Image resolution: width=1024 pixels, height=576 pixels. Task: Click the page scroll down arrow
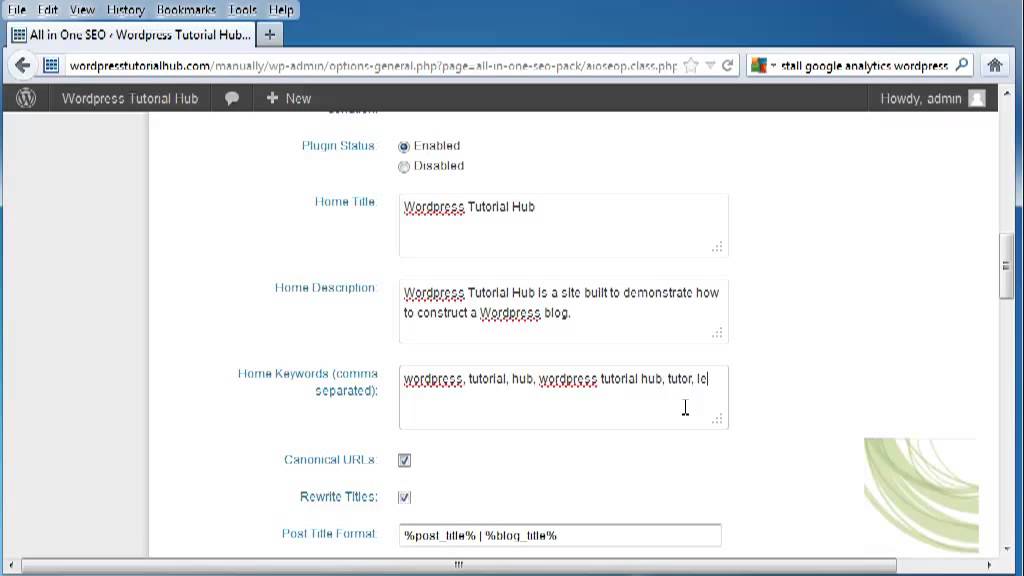pyautogui.click(x=1006, y=549)
